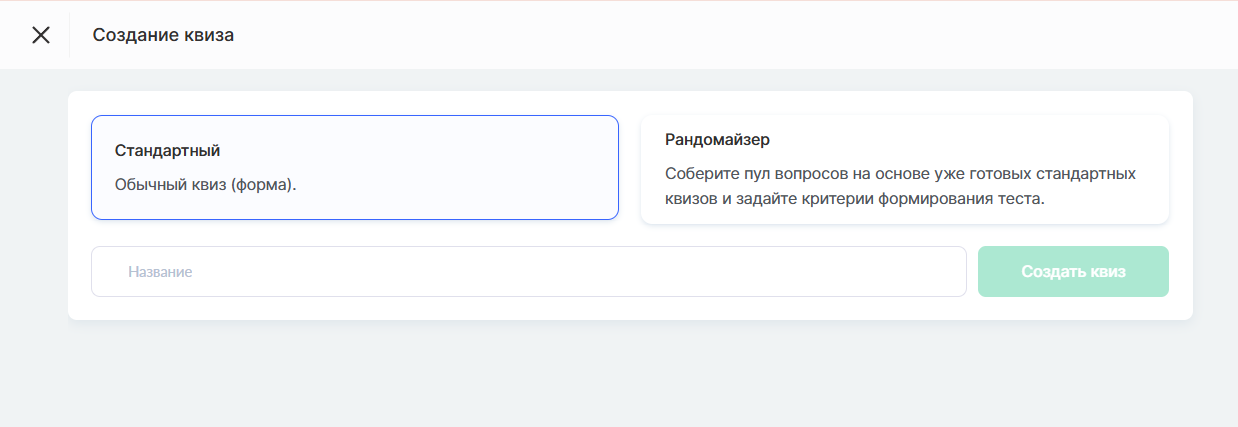The image size is (1238, 427).
Task: Click the Создание квиза page title
Action: (163, 35)
